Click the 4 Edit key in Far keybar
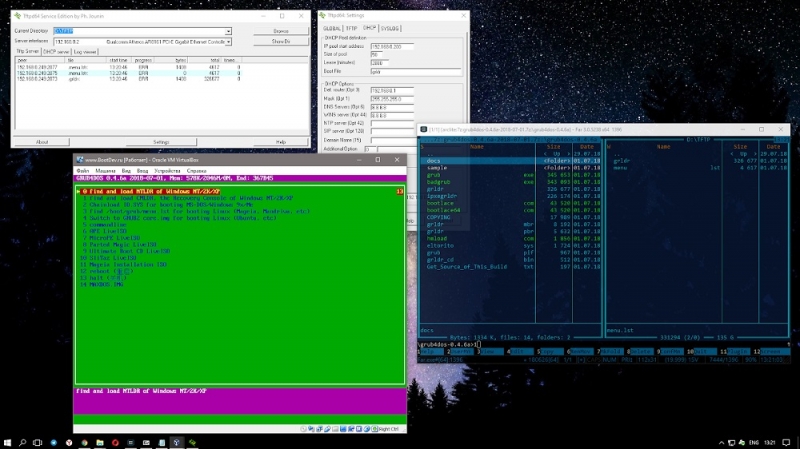 click(x=517, y=352)
